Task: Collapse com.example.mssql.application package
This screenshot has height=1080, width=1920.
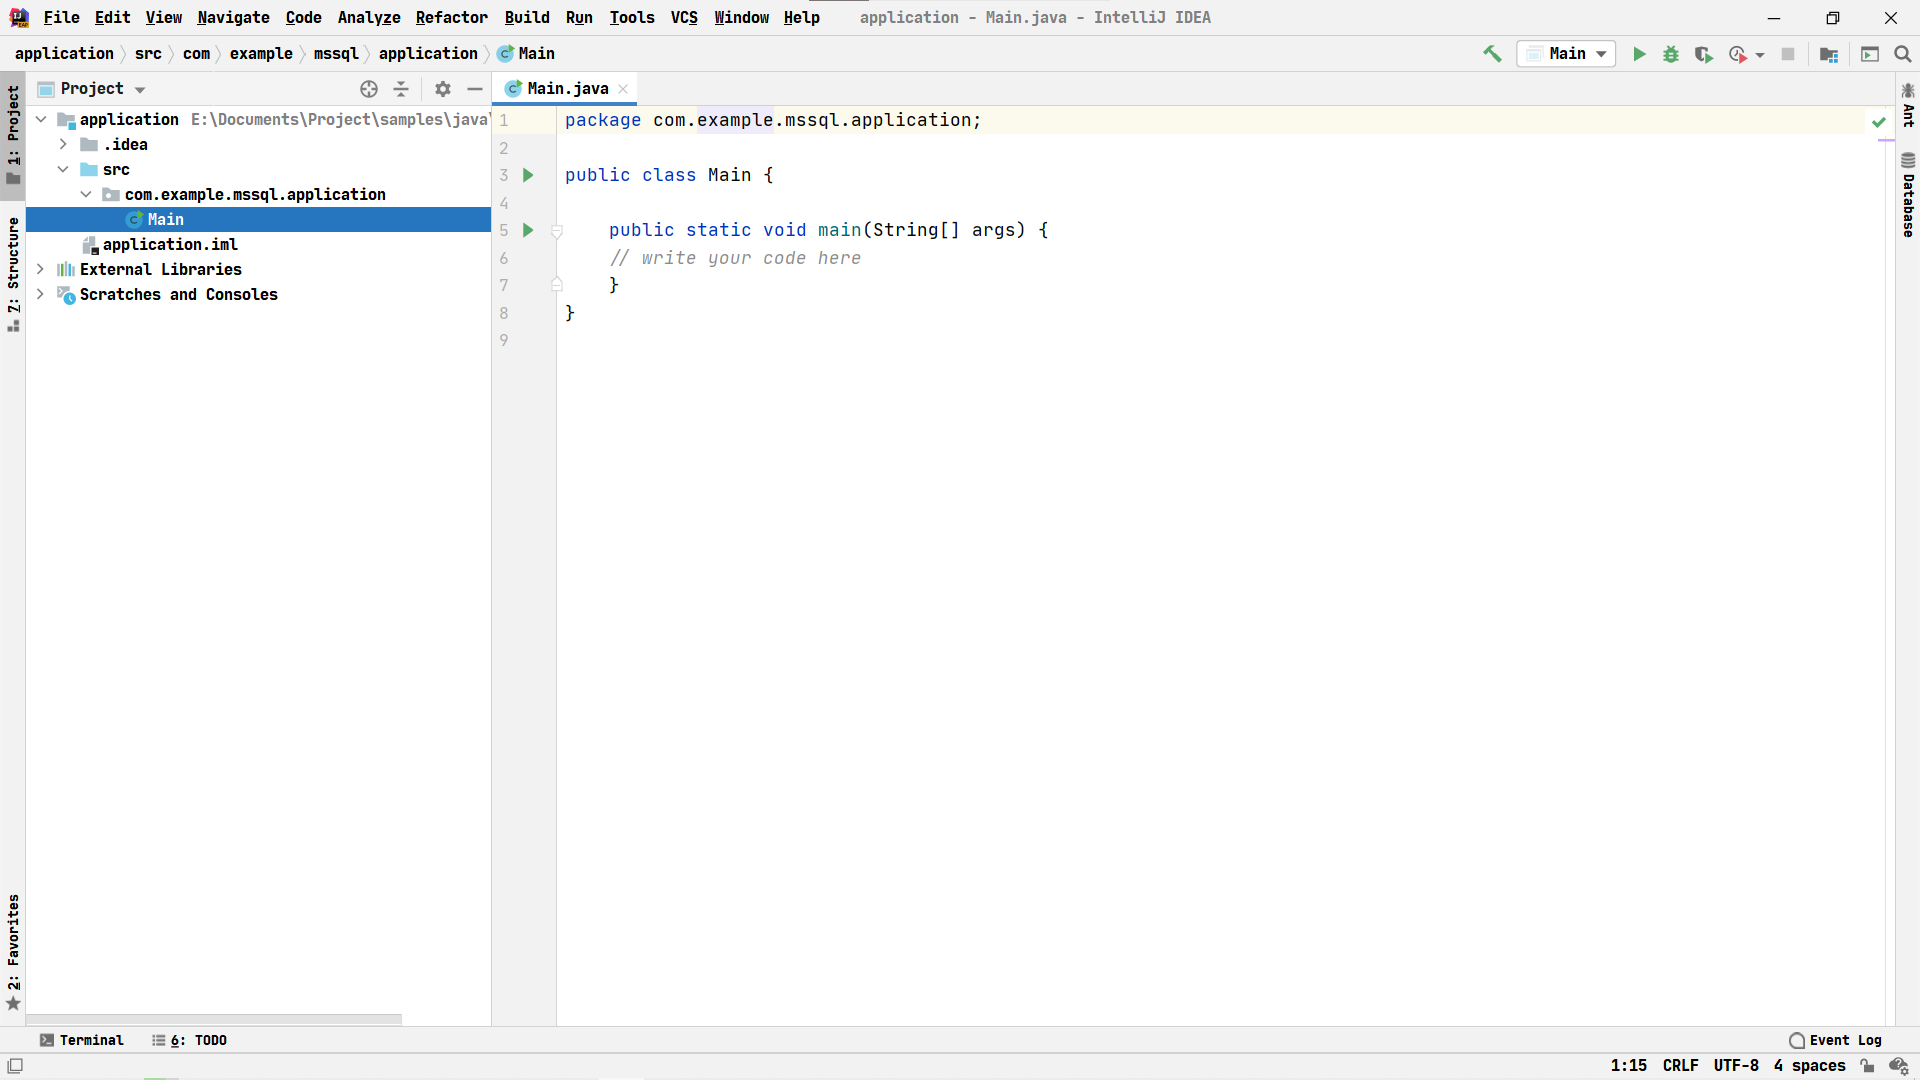Action: pos(86,195)
